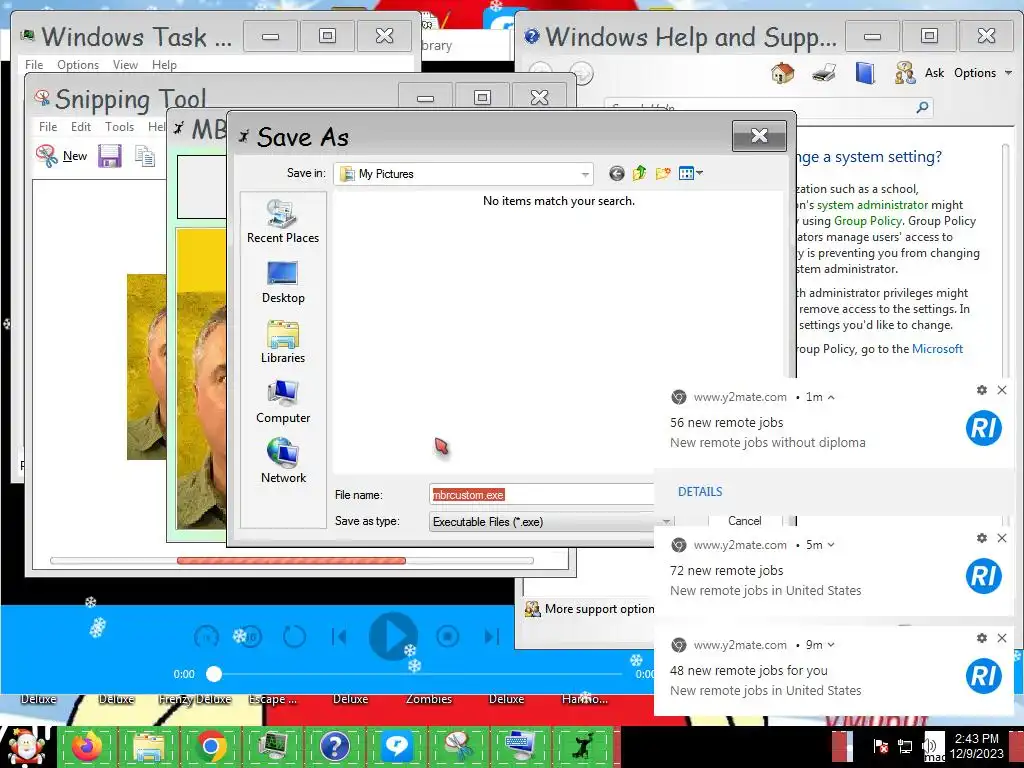Open Firefox from the taskbar

click(87, 746)
